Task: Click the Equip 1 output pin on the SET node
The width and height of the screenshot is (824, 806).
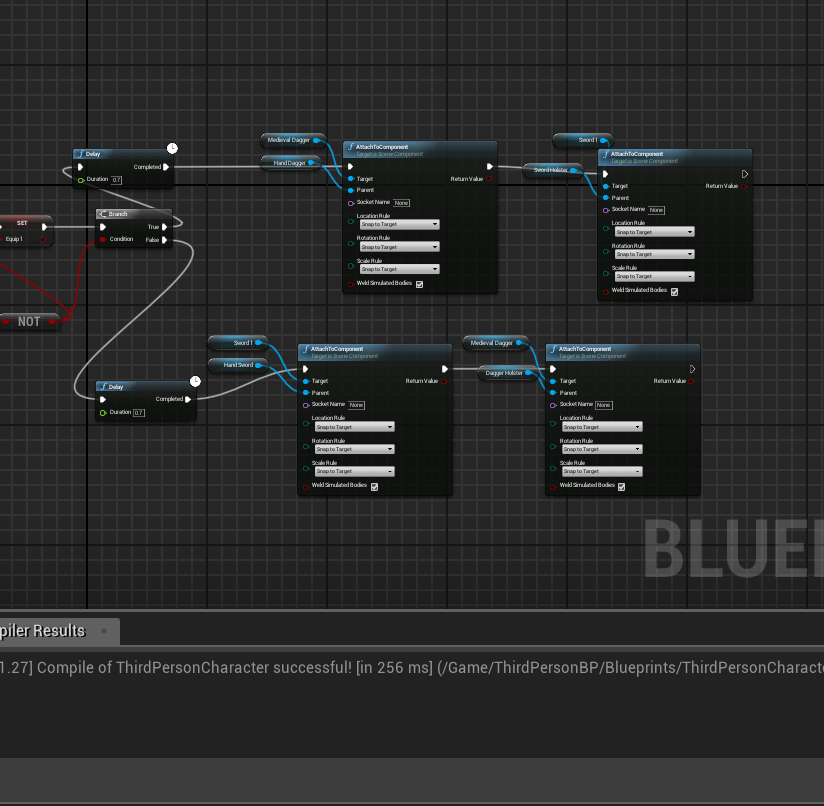Action: [43, 240]
